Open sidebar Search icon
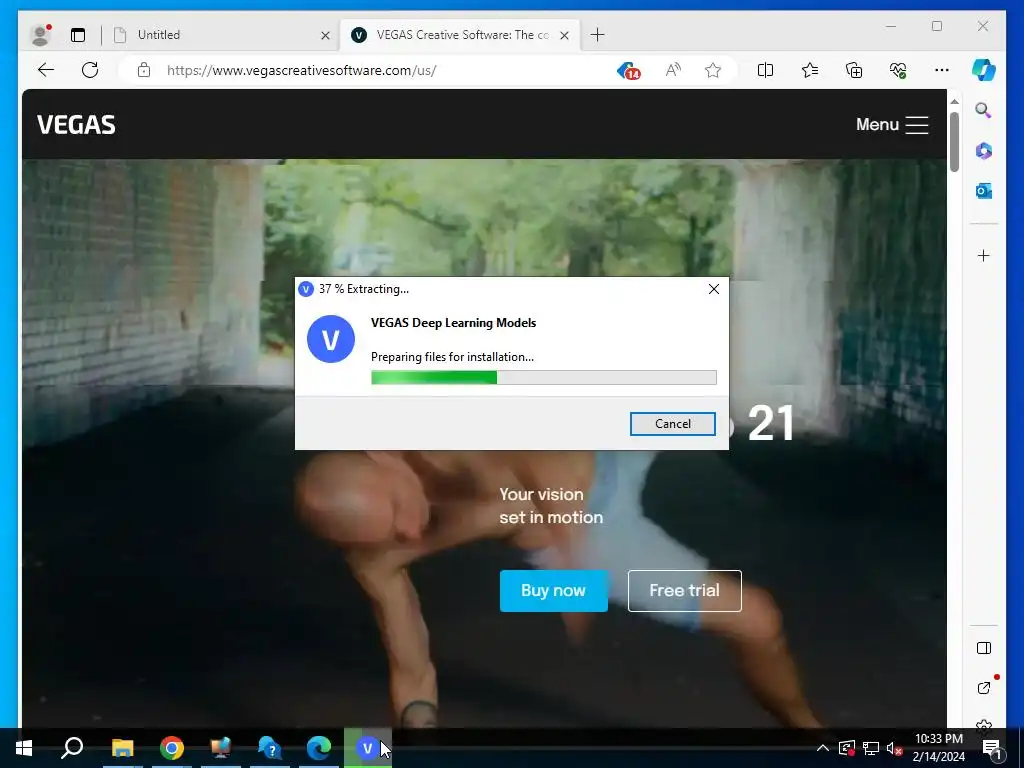 pos(984,110)
